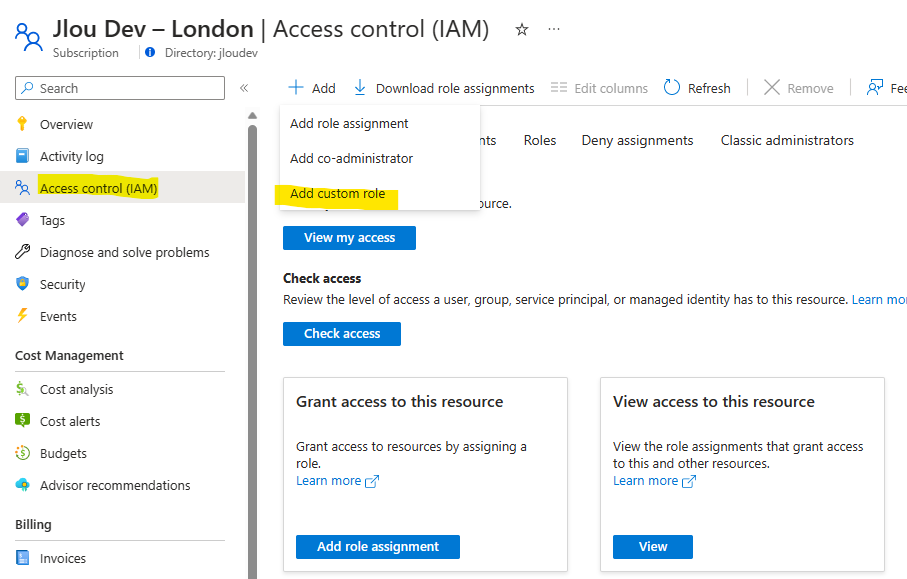This screenshot has height=579, width=907.
Task: Click the Events lightning bolt icon
Action: coord(23,315)
